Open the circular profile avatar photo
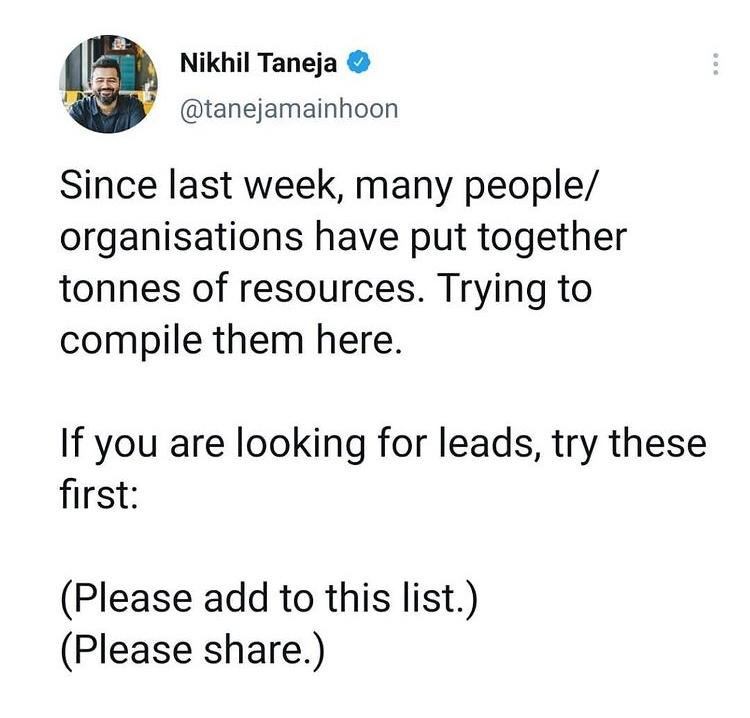Image resolution: width=750 pixels, height=718 pixels. (x=108, y=84)
